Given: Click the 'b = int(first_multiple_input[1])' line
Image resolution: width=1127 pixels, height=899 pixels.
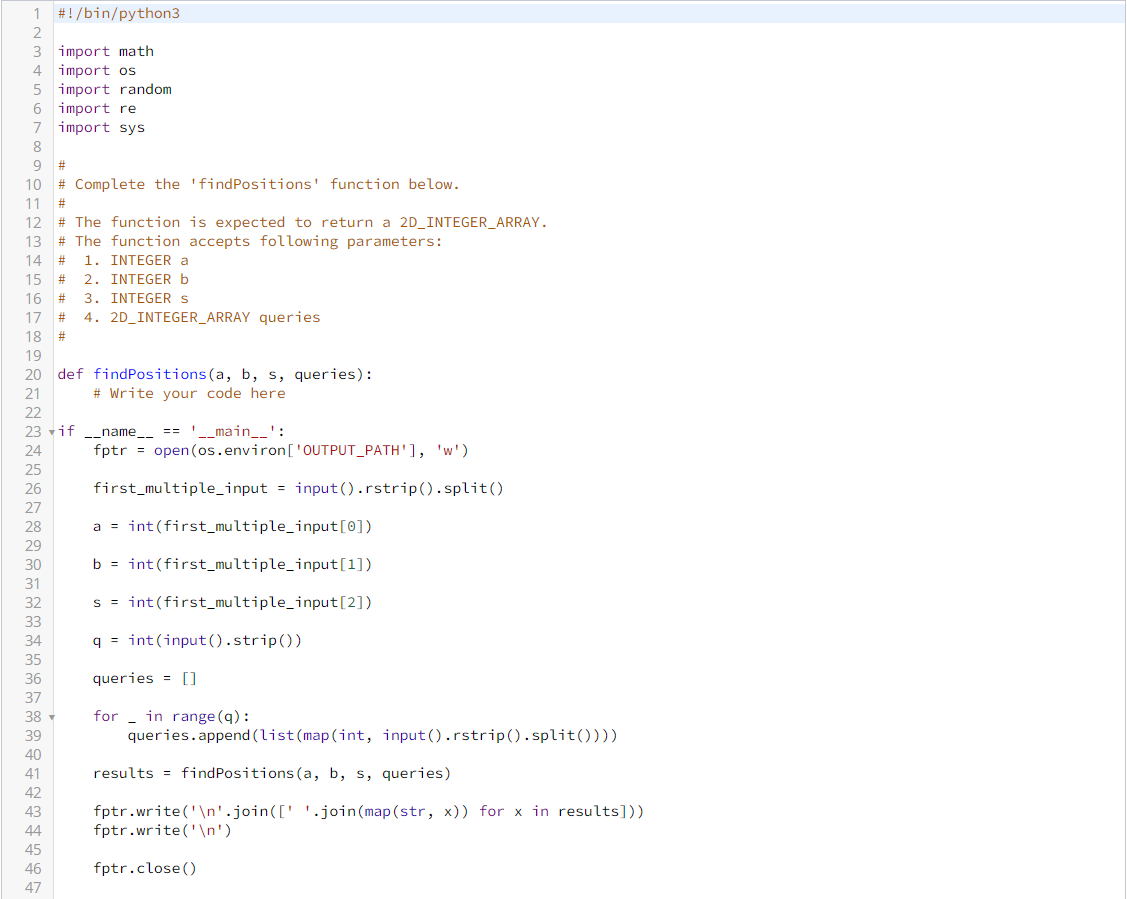Looking at the screenshot, I should (x=232, y=565).
